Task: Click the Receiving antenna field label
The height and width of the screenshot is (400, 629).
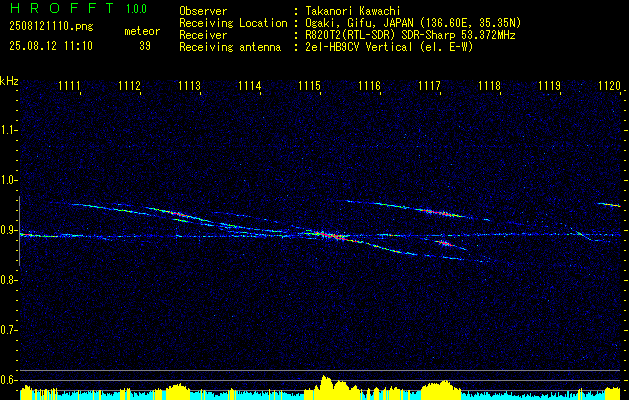Action: point(230,47)
